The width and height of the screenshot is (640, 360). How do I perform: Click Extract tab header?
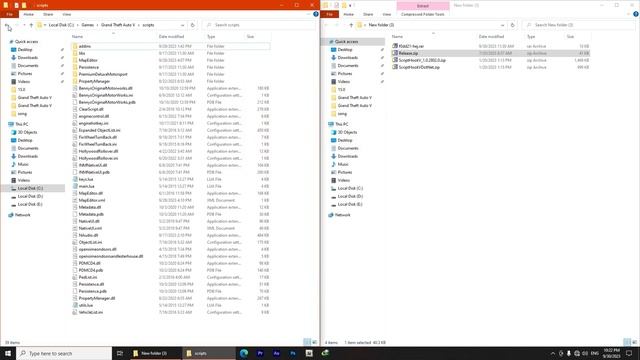tap(423, 6)
